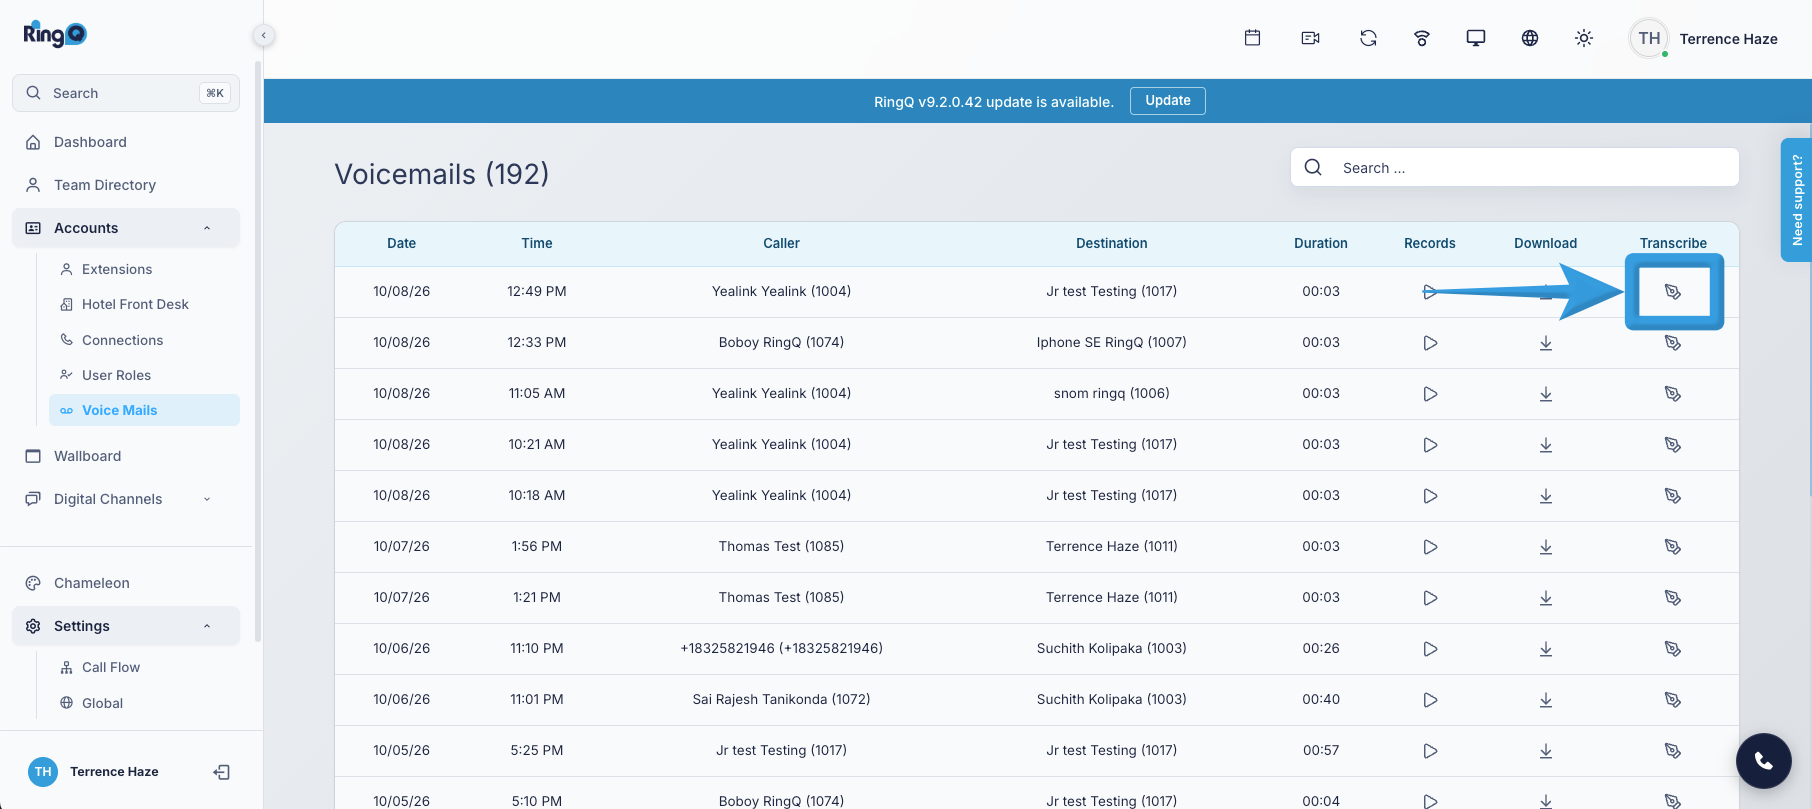Image resolution: width=1812 pixels, height=809 pixels.
Task: Download the 11:01 PM voicemail
Action: tap(1546, 700)
